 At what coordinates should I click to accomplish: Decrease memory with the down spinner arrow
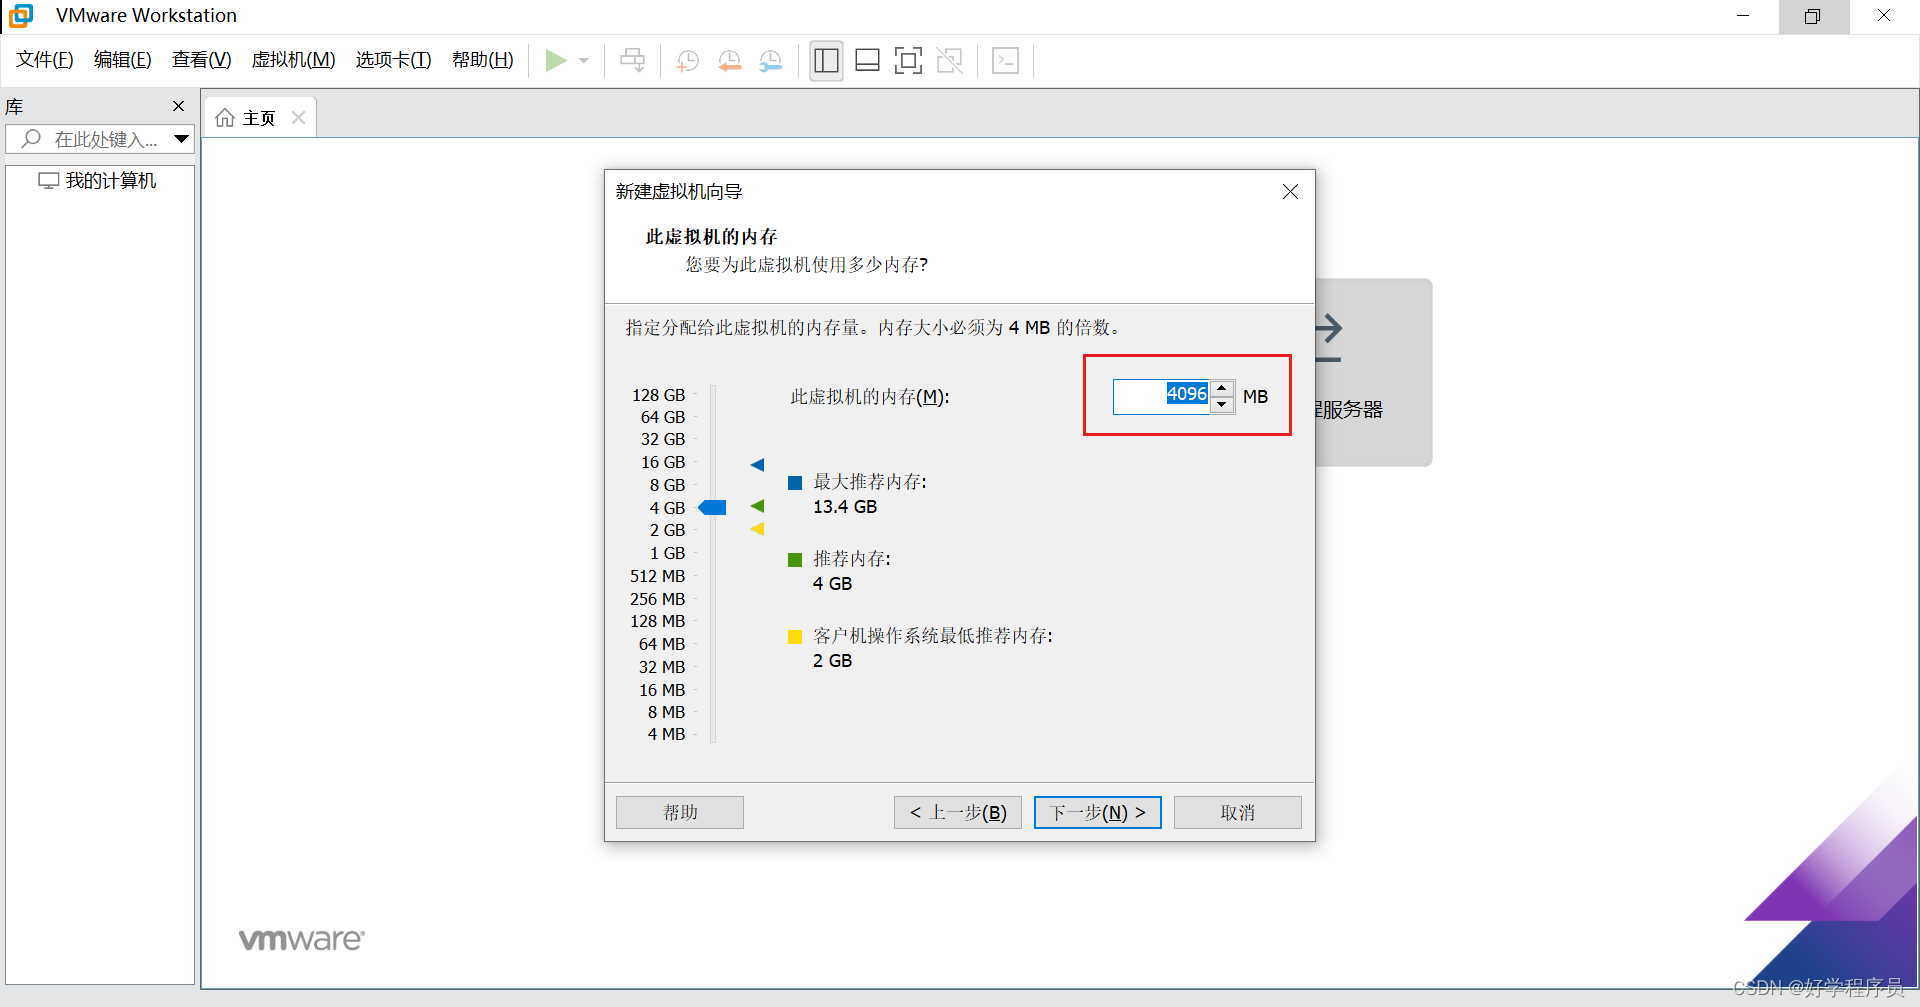point(1222,405)
